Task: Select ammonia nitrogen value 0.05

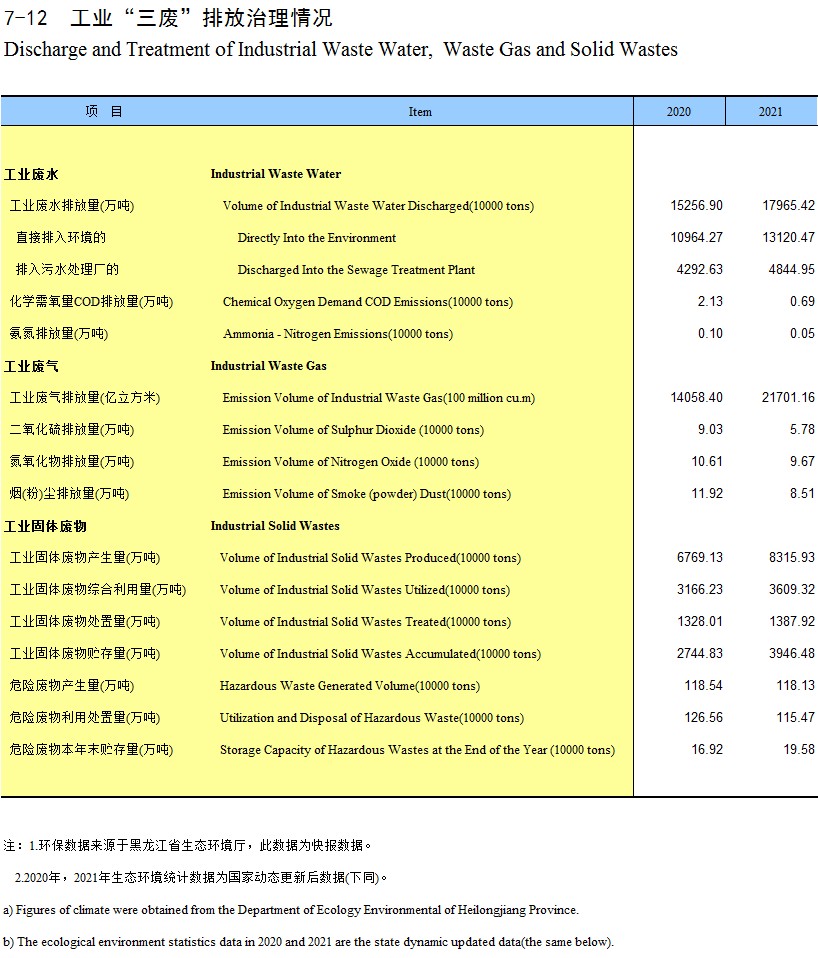Action: tap(802, 334)
